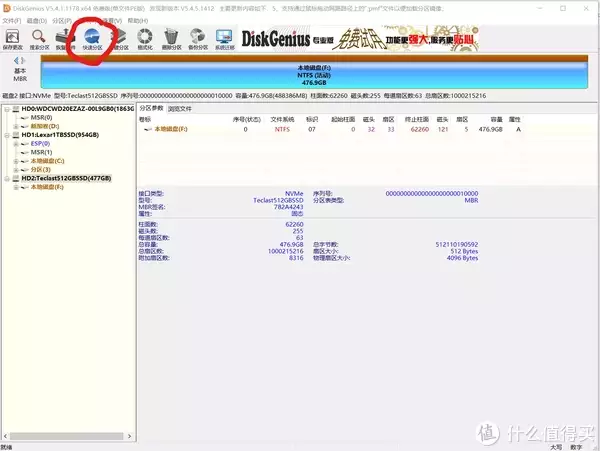
Task: Click the 终止柱面 column header
Action: coord(417,119)
